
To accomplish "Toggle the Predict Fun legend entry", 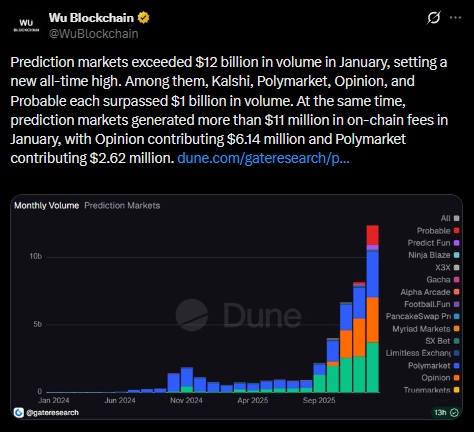I will pyautogui.click(x=433, y=243).
